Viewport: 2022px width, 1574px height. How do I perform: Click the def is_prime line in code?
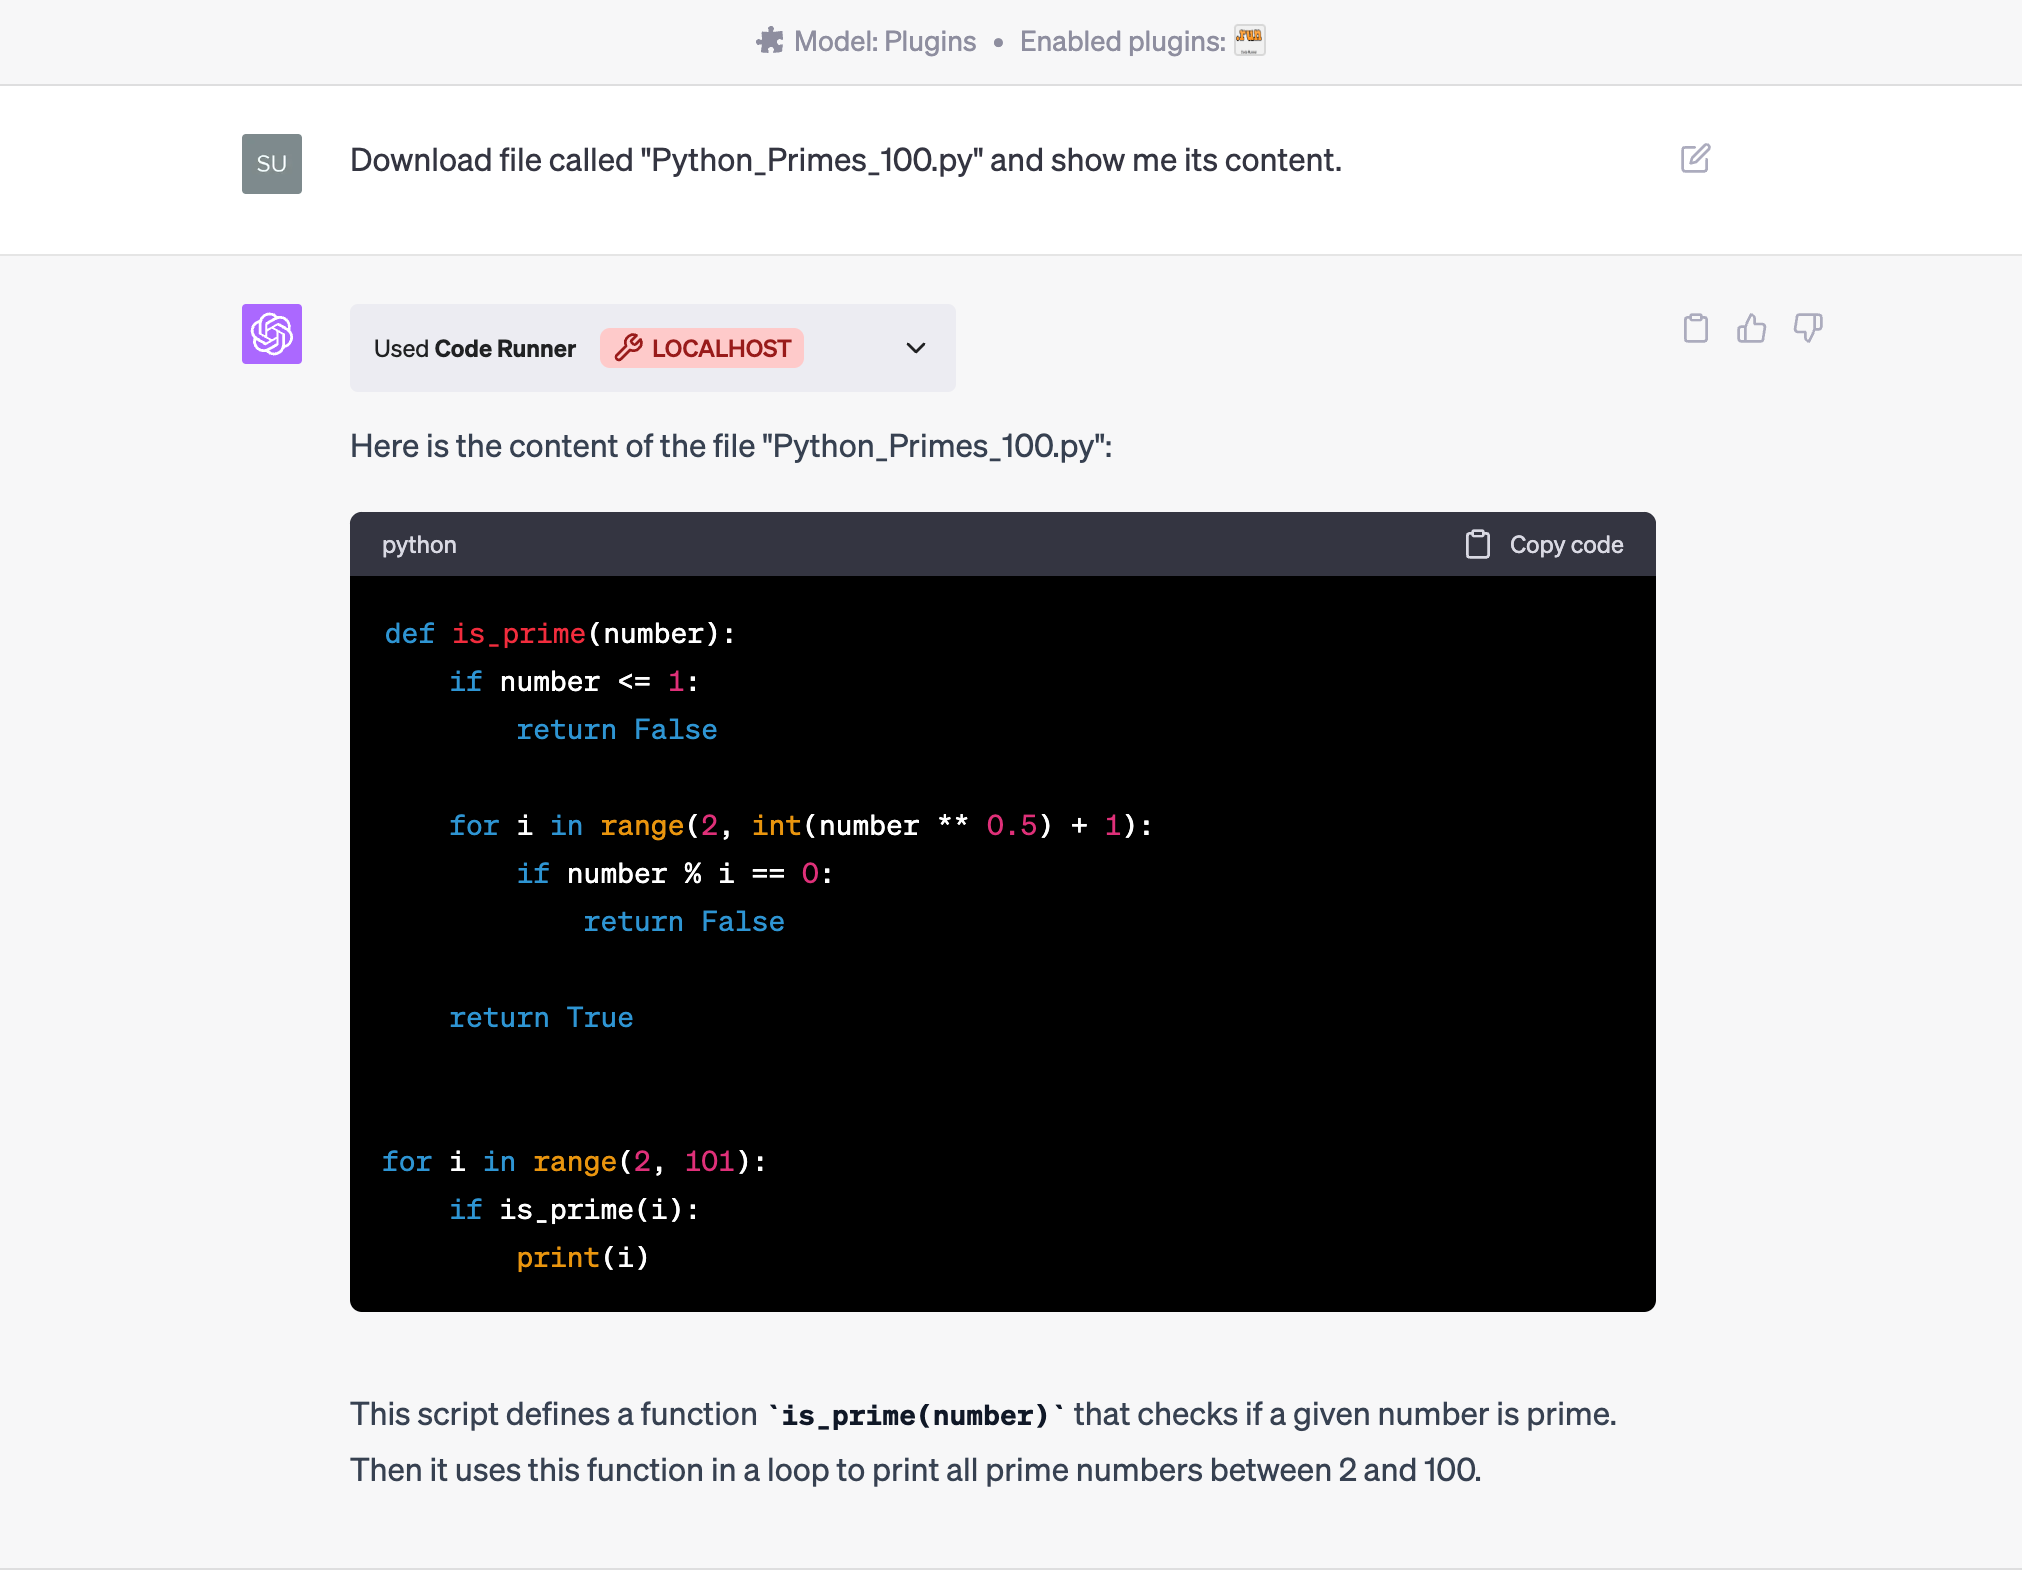(x=560, y=634)
